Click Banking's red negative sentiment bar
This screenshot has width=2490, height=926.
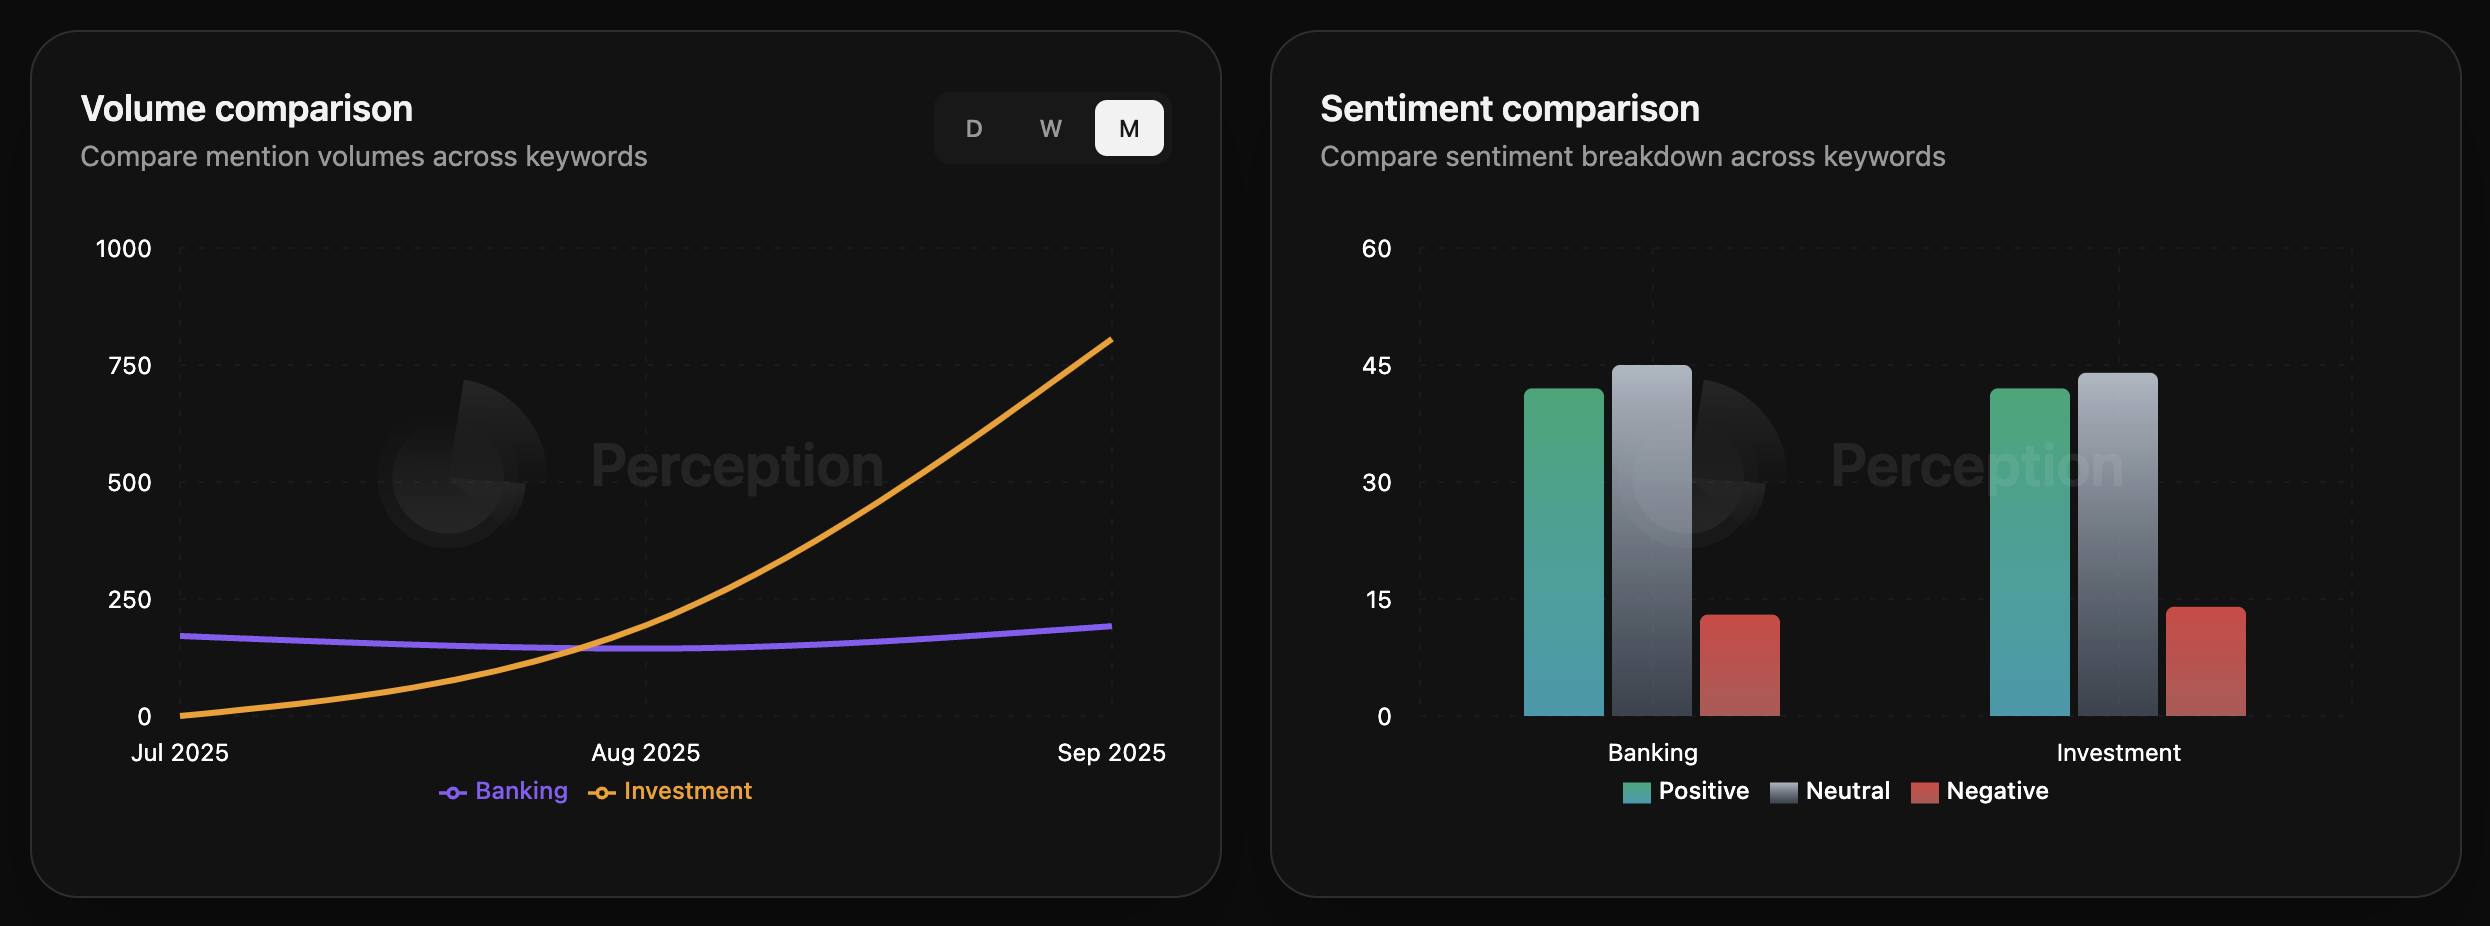[1739, 665]
